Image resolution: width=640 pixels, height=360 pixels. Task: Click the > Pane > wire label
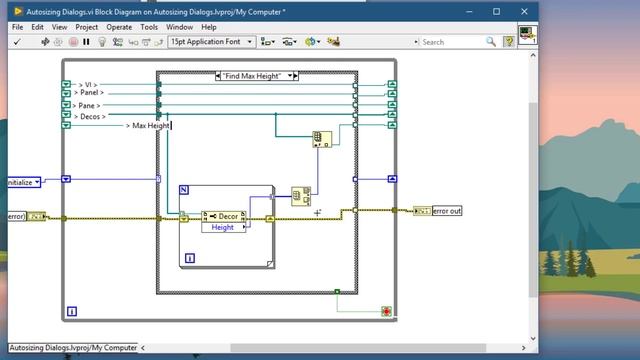coord(86,105)
